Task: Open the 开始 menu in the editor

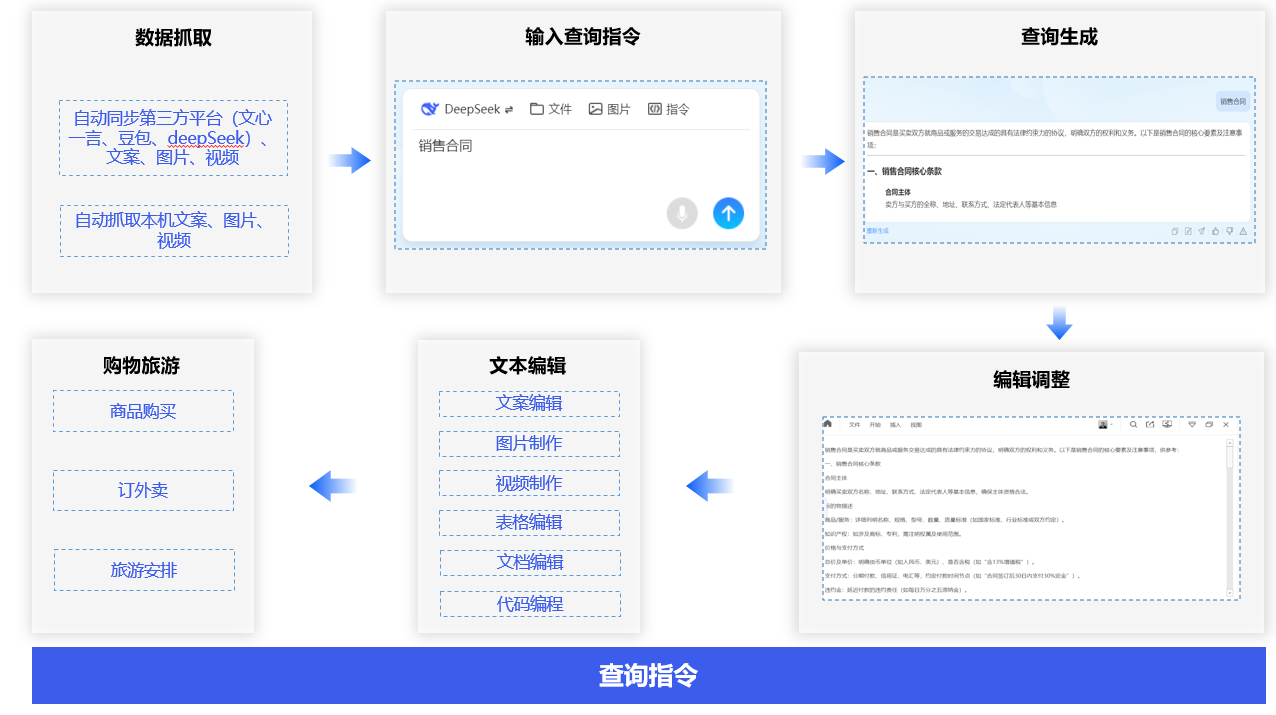Action: pos(875,425)
